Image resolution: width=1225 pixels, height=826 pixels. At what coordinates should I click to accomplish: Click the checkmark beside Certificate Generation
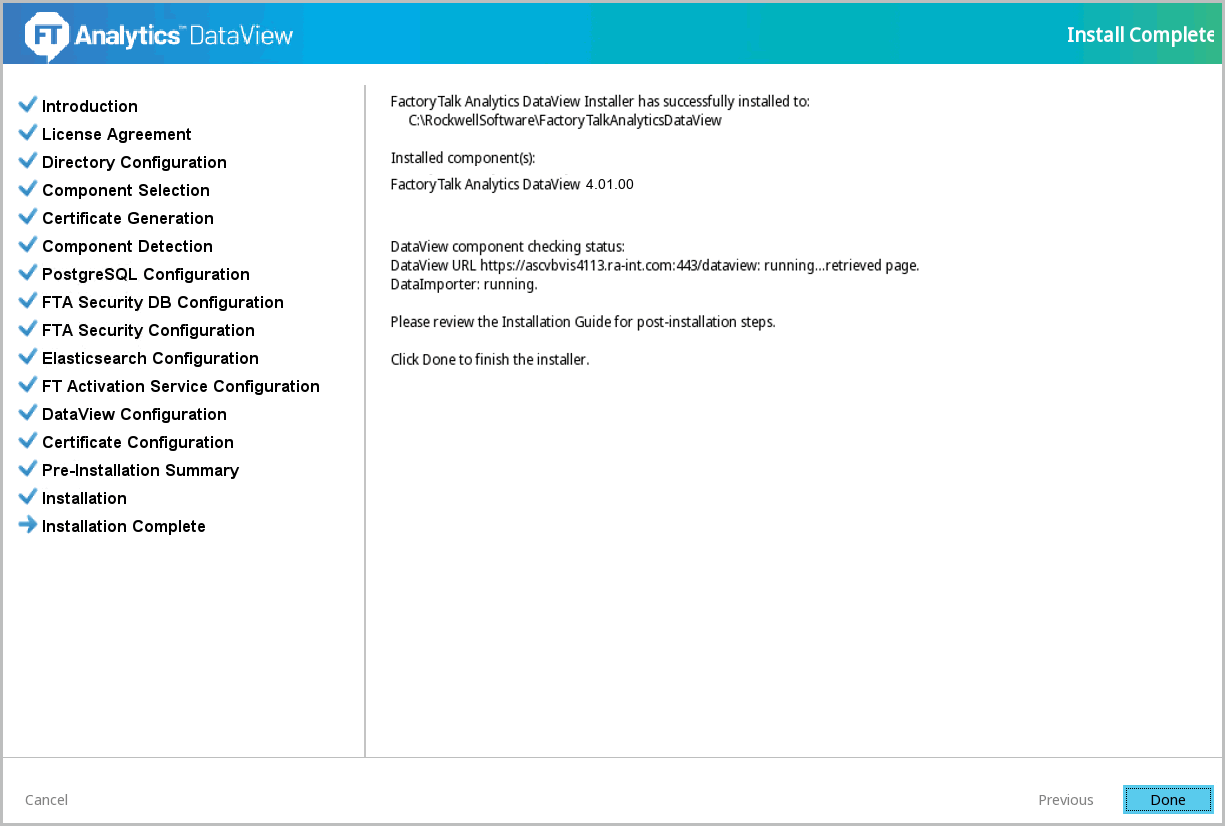tap(28, 217)
